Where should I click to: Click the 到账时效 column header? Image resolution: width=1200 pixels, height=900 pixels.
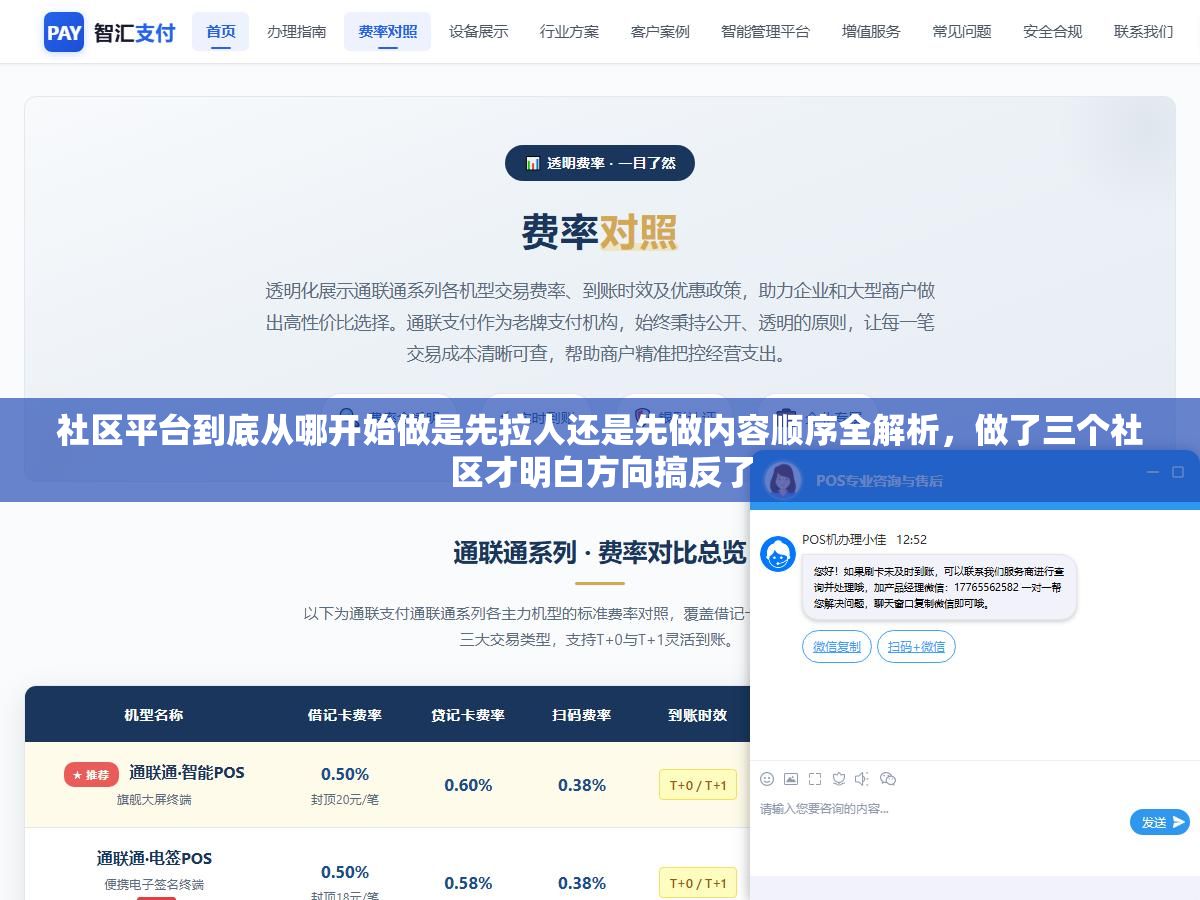click(698, 715)
